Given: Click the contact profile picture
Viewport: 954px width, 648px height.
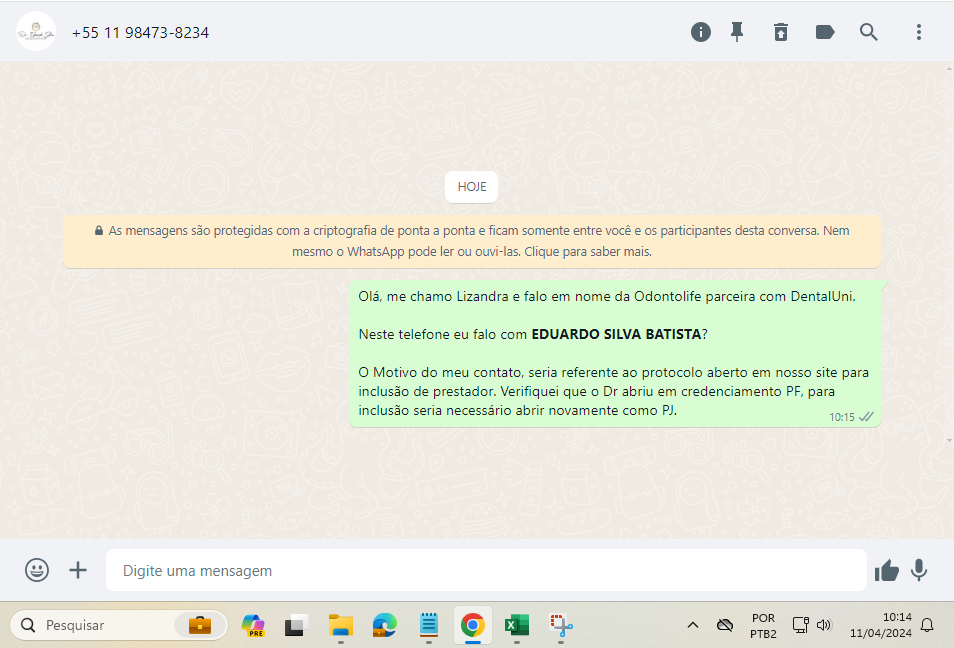Looking at the screenshot, I should 36,32.
